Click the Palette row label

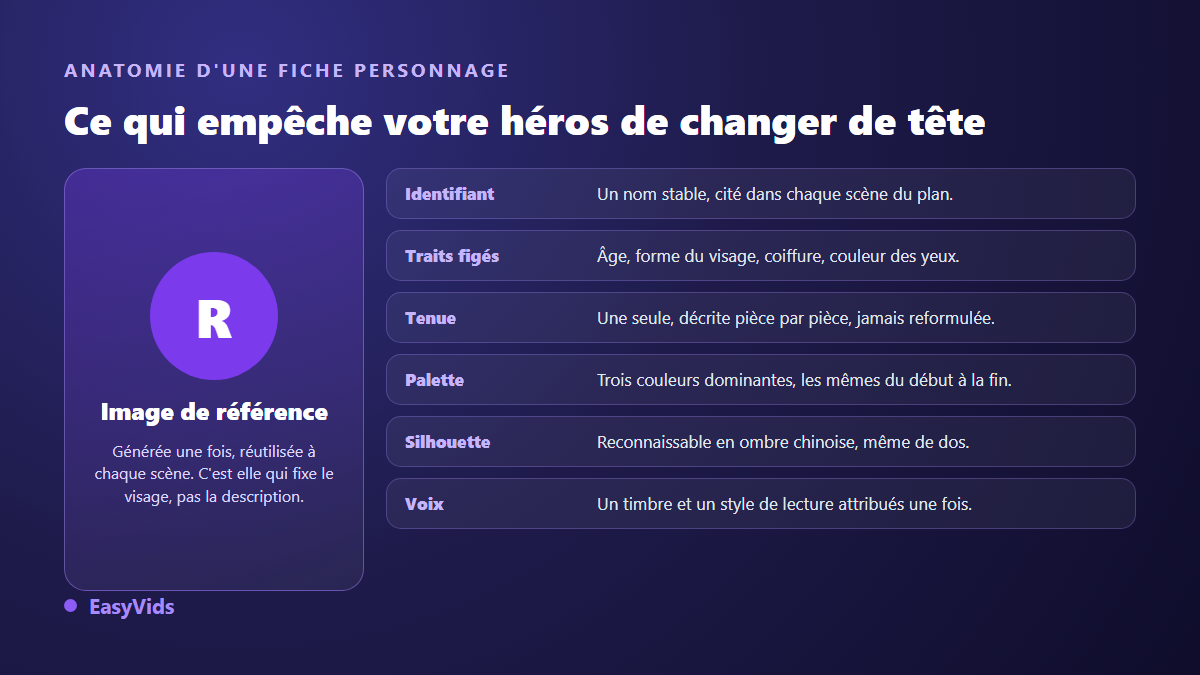coord(434,380)
